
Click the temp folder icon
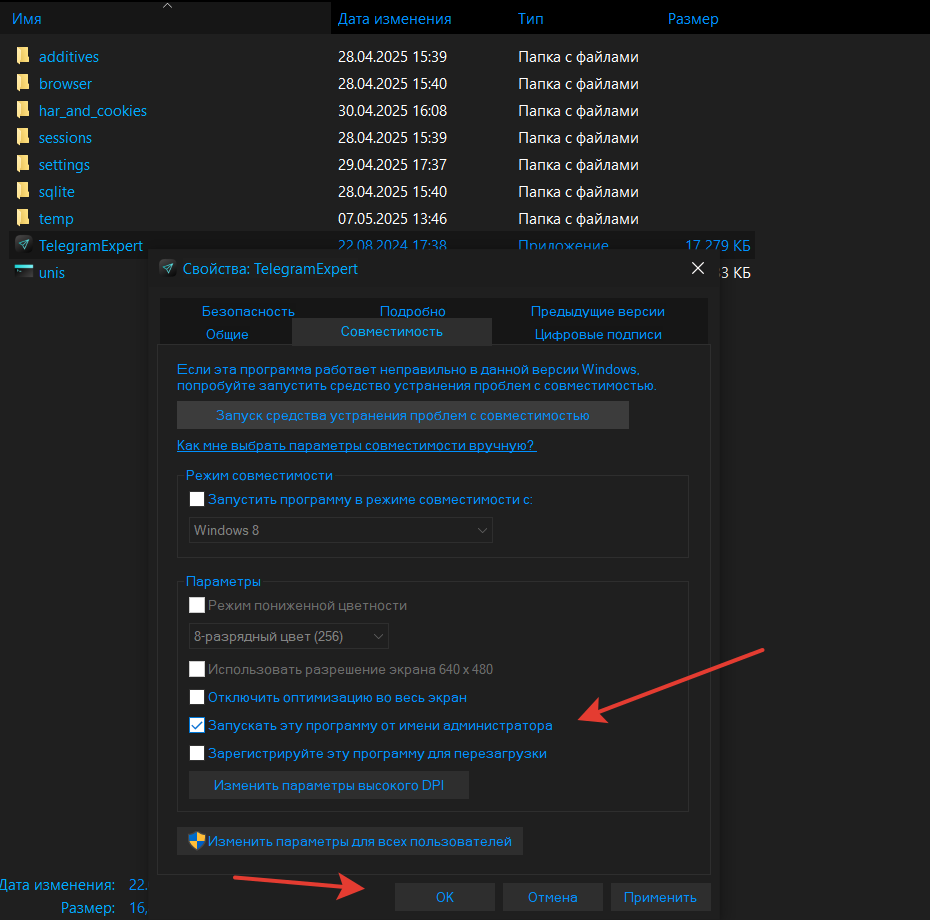coord(23,219)
